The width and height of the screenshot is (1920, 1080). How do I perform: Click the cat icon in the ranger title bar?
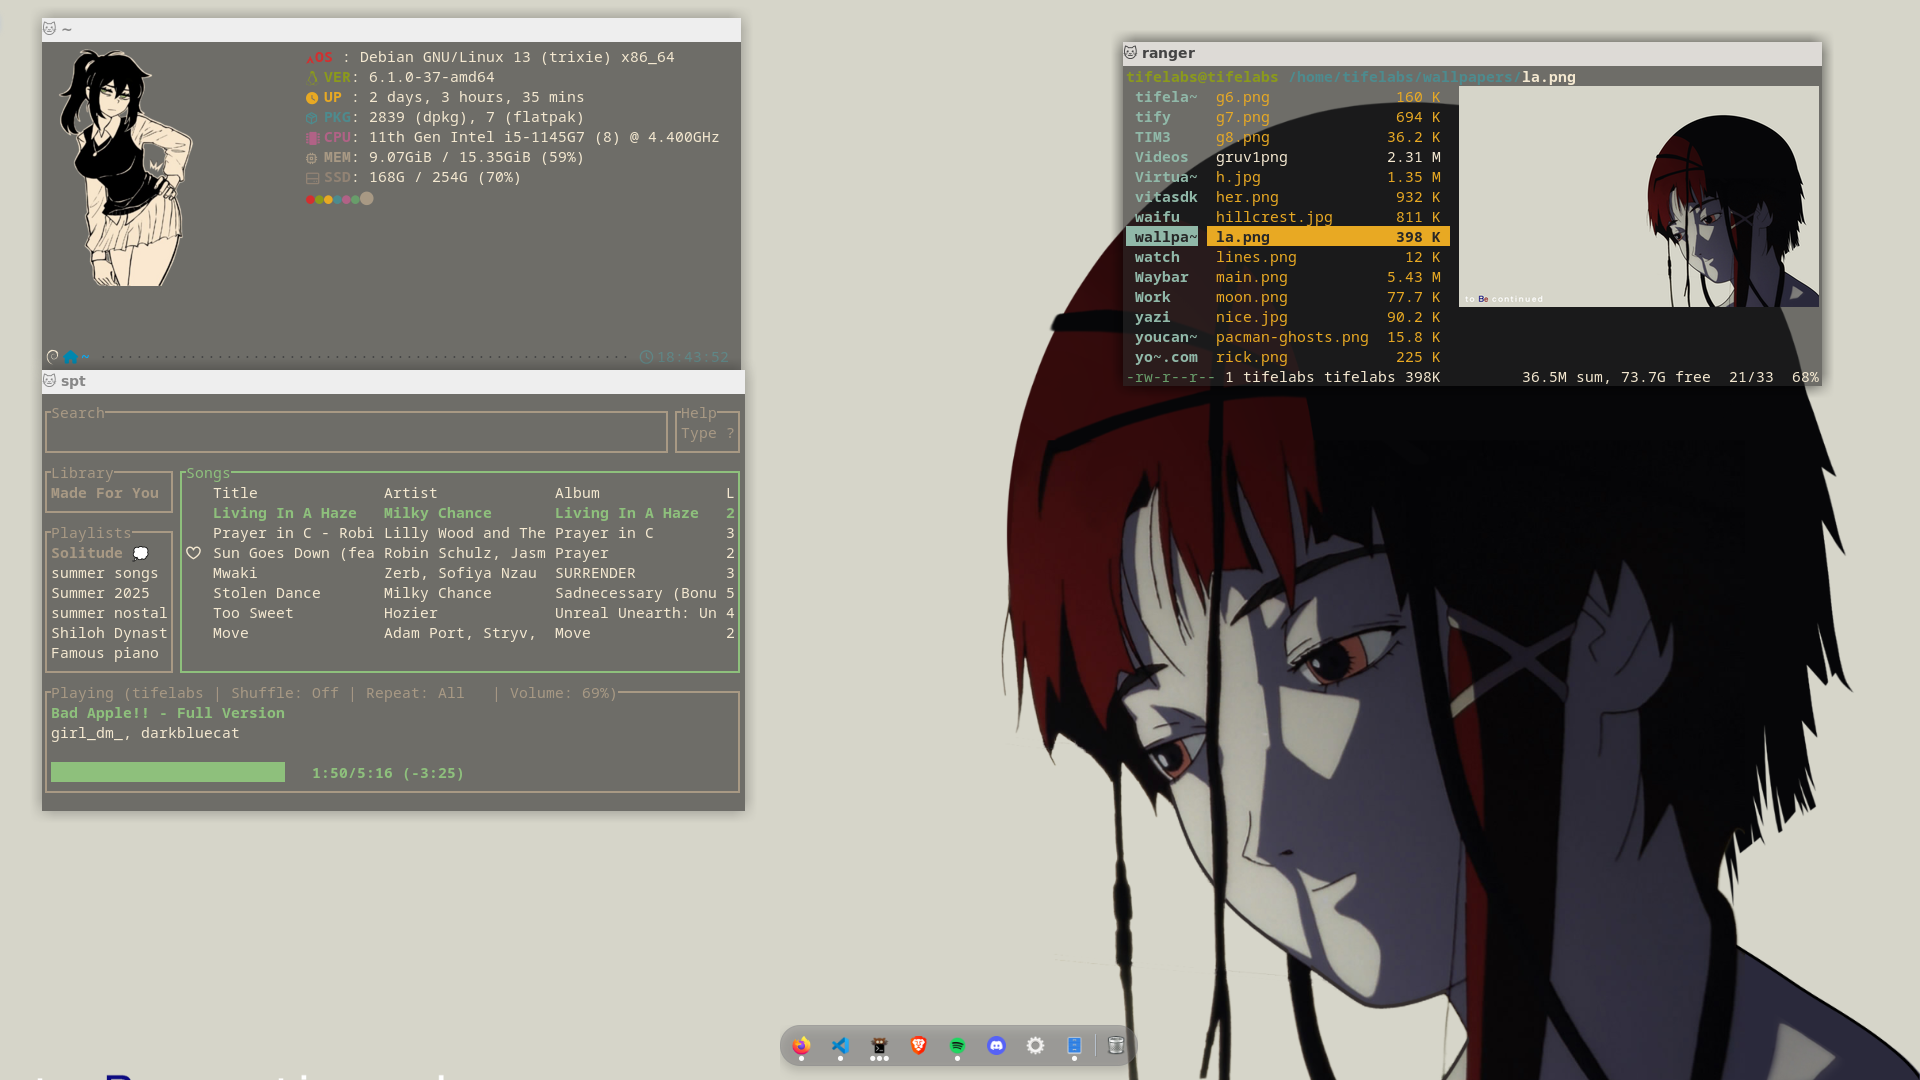click(1130, 52)
